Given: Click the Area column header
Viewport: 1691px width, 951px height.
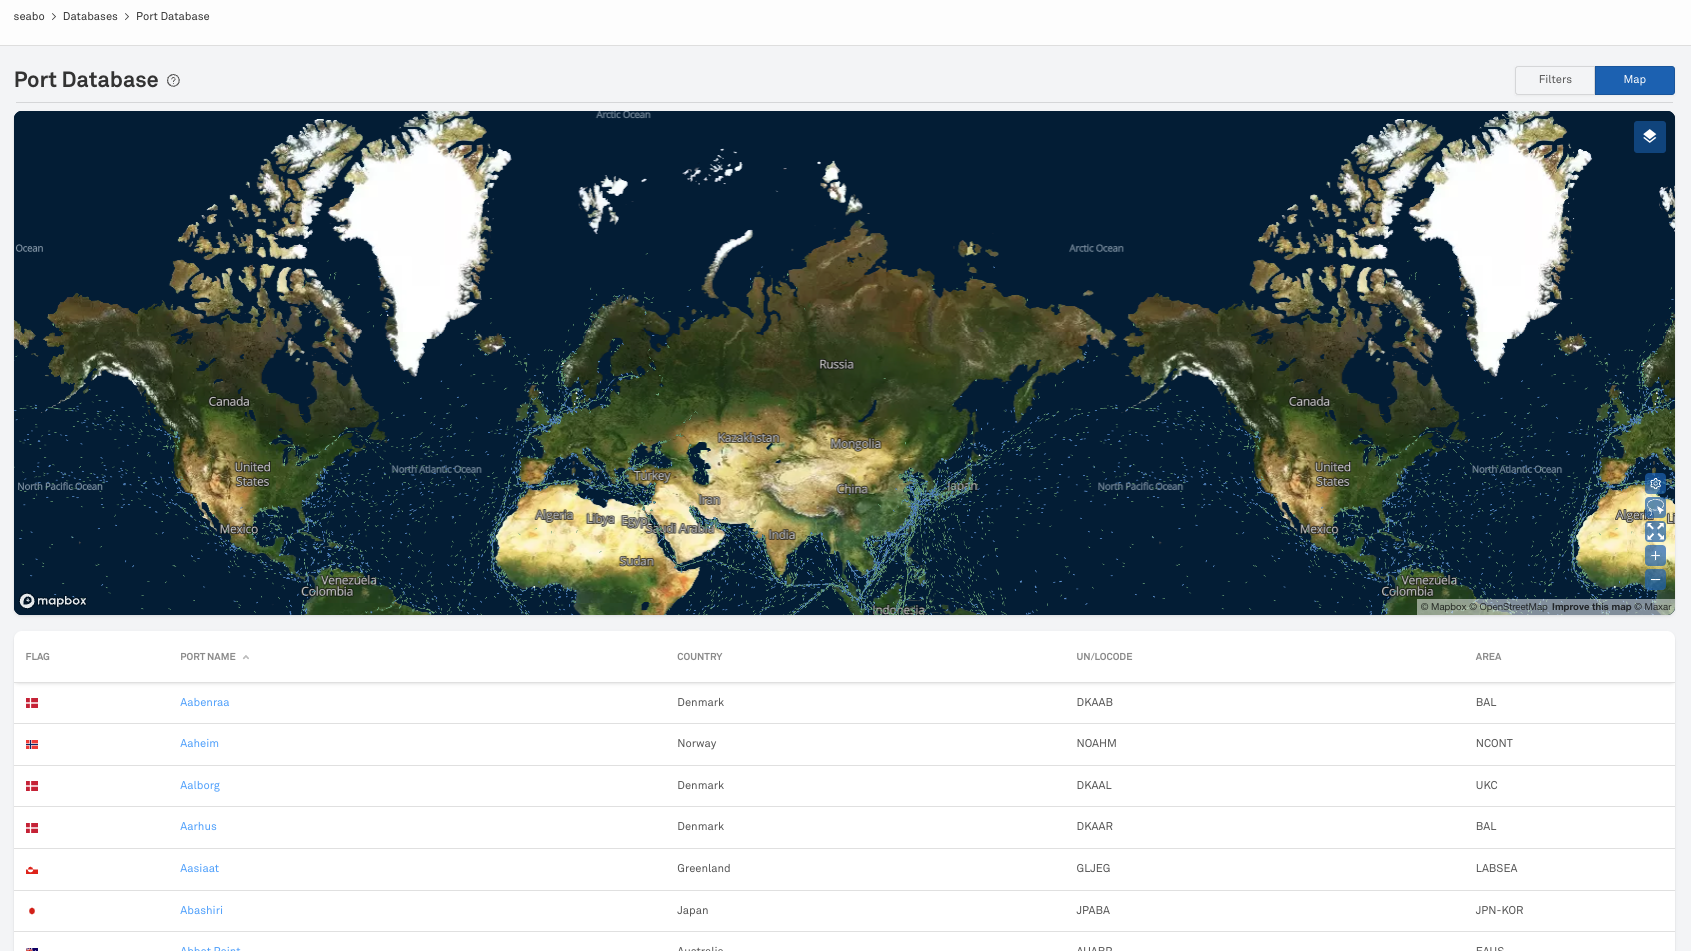Looking at the screenshot, I should (1488, 657).
